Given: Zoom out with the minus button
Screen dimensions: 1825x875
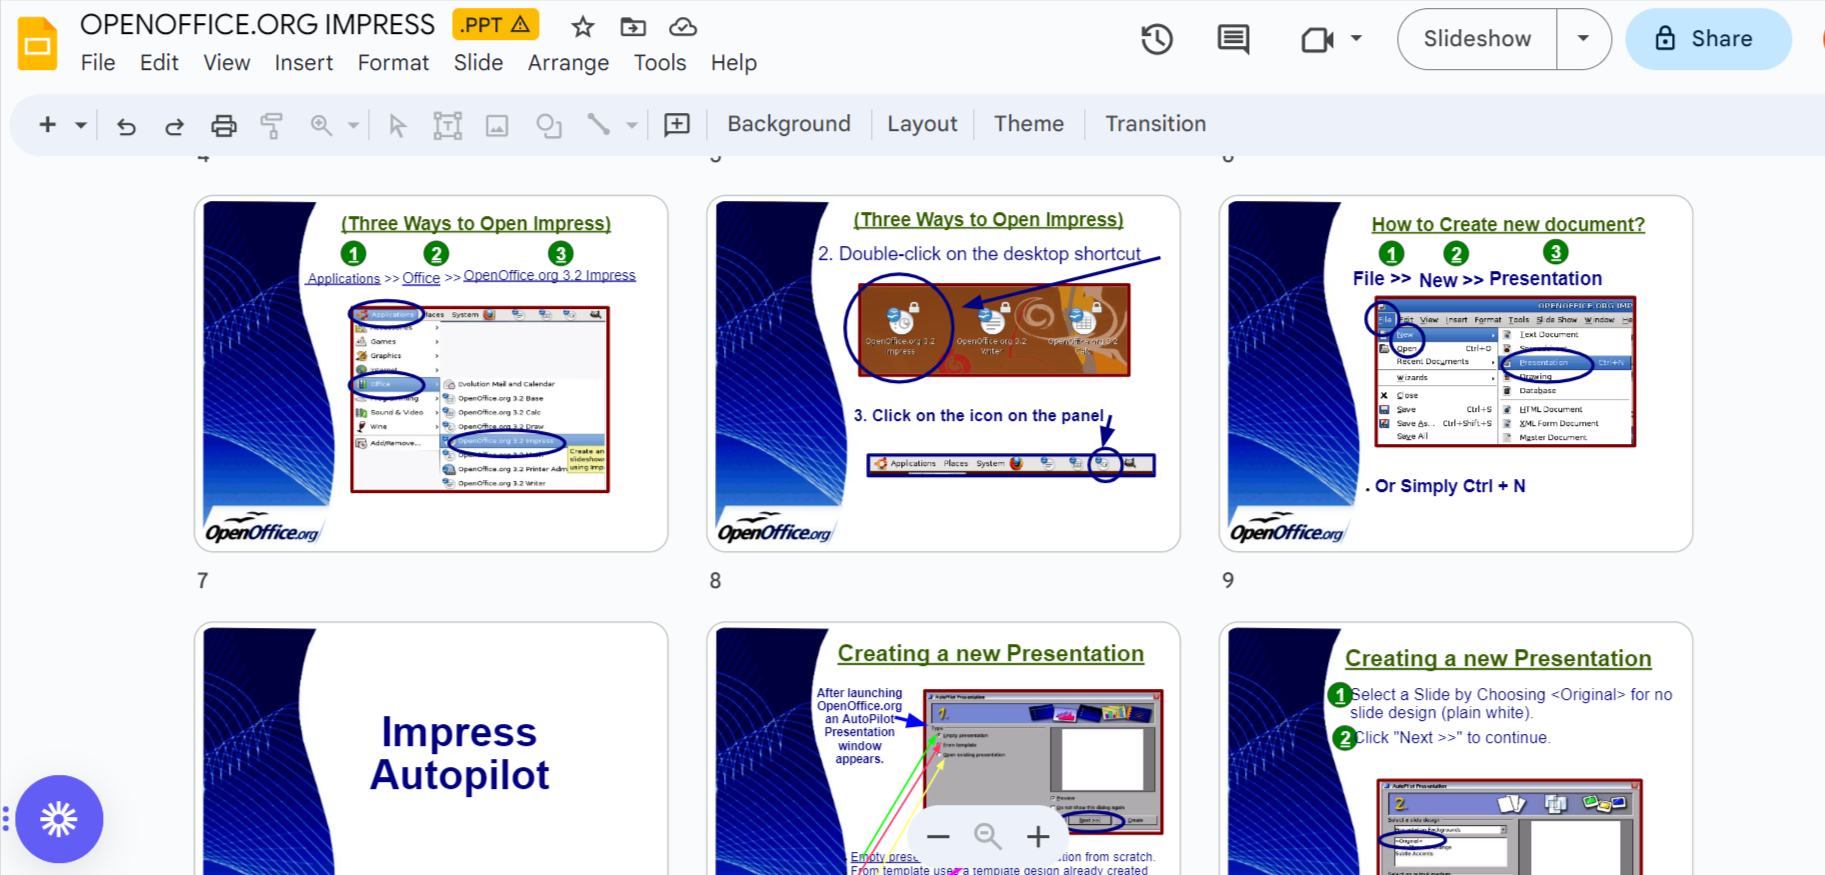Looking at the screenshot, I should pos(938,836).
